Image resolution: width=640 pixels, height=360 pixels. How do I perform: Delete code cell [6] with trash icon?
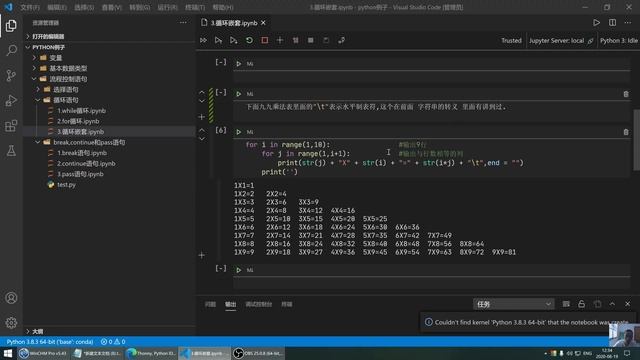tap(626, 132)
